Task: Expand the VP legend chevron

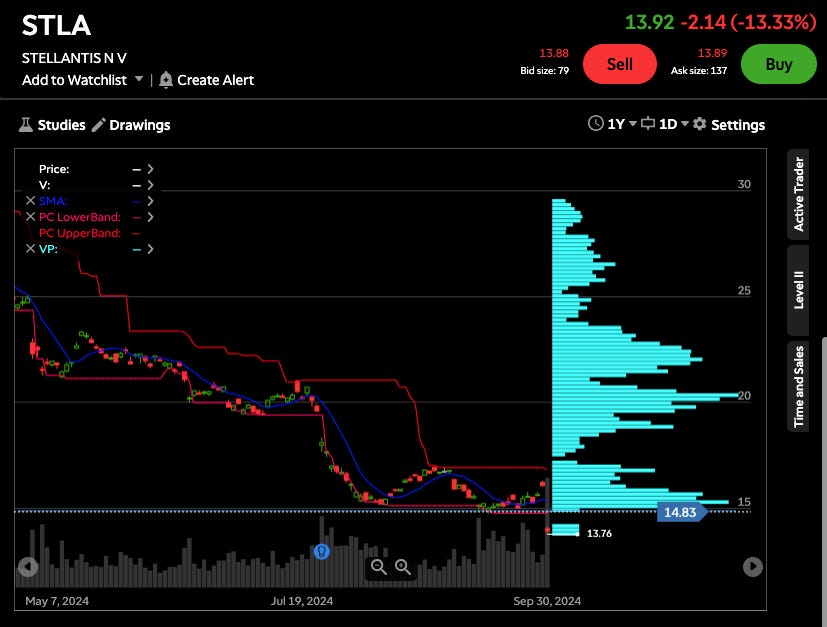Action: 151,248
